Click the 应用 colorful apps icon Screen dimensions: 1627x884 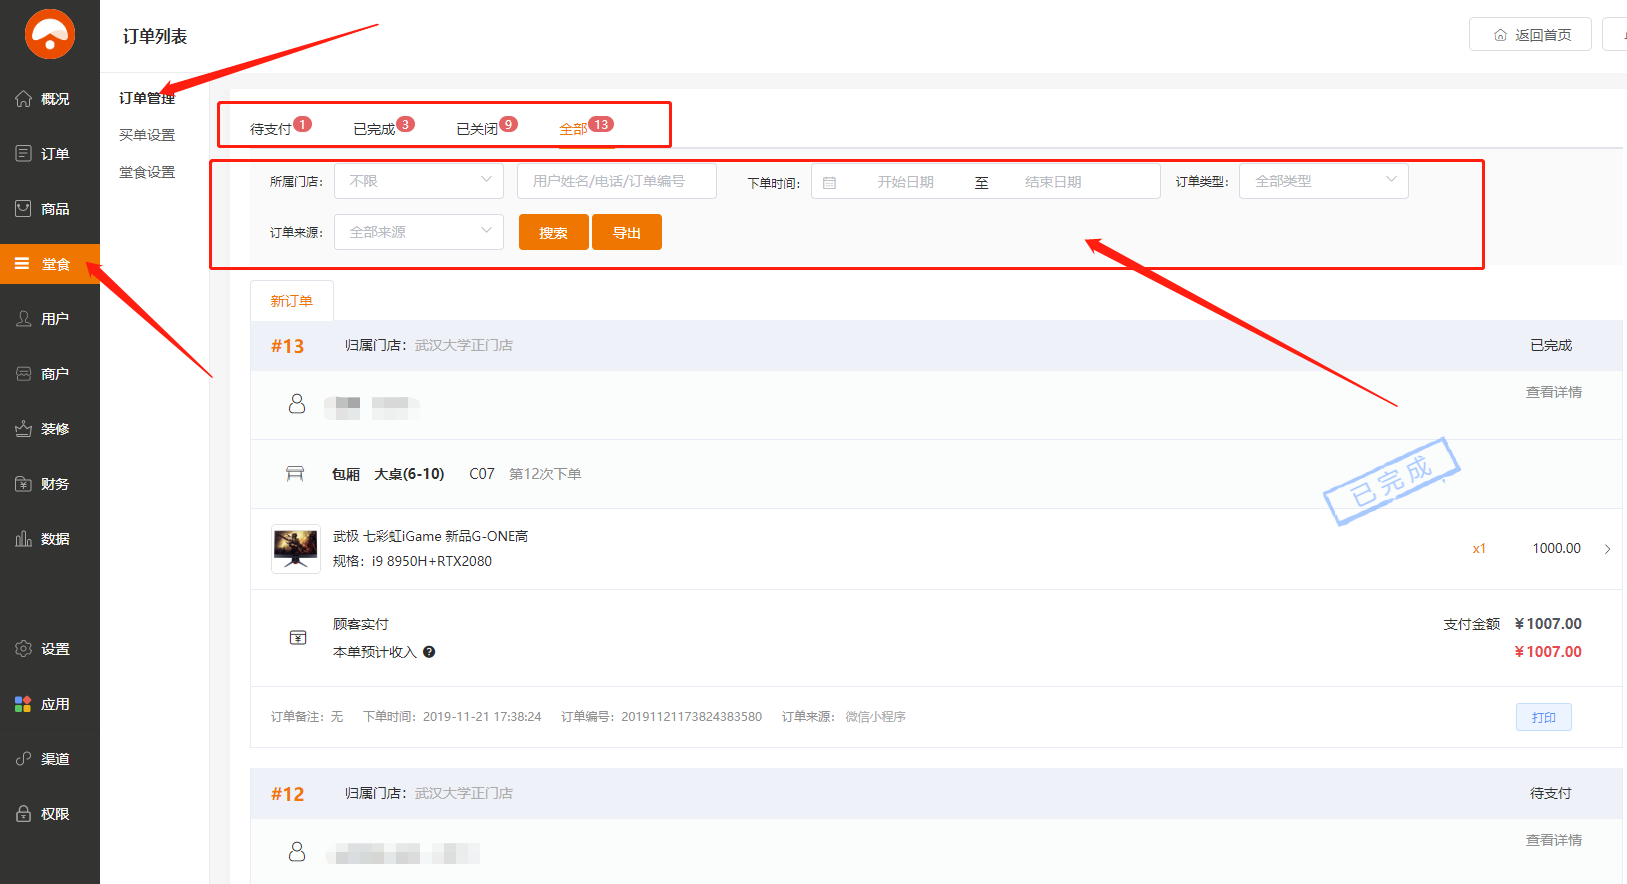point(24,704)
